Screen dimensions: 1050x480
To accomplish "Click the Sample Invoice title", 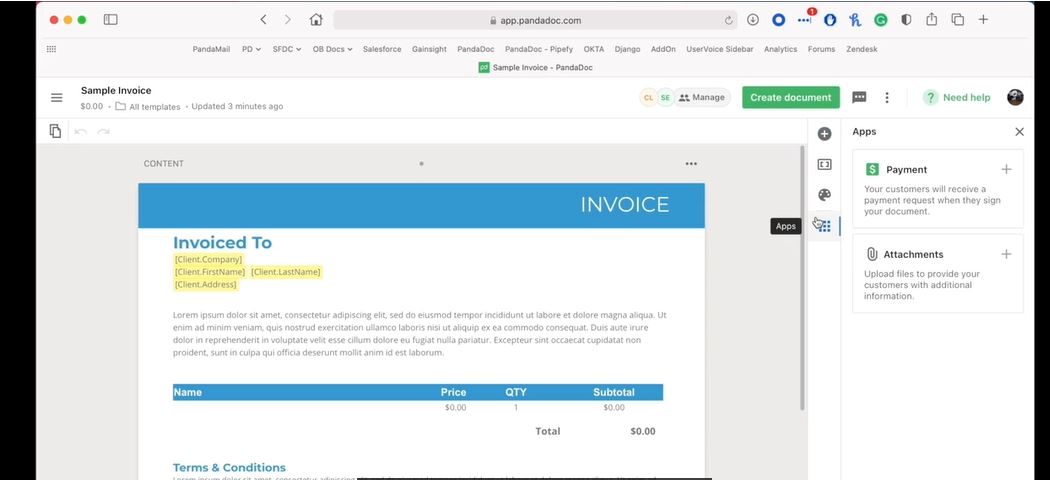I will pos(116,90).
